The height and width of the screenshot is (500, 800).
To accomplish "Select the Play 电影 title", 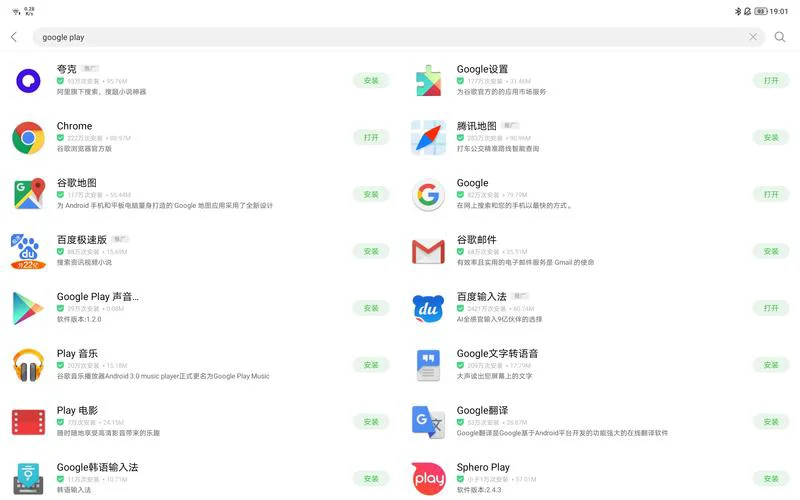I will pyautogui.click(x=77, y=411).
